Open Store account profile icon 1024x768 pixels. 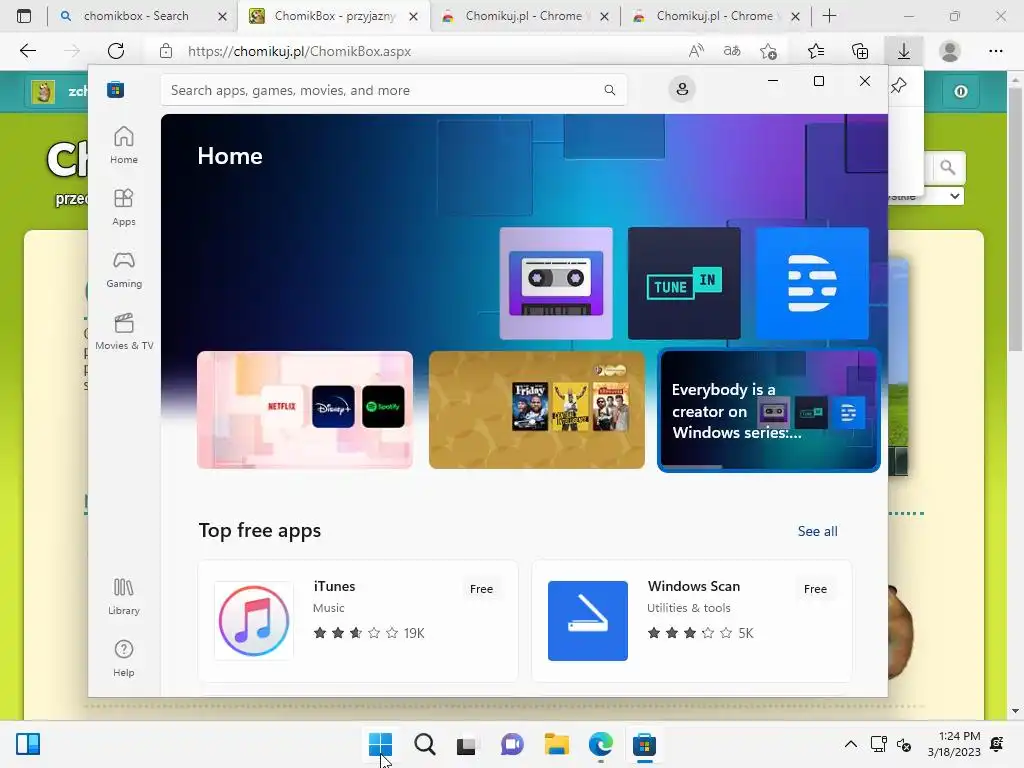pyautogui.click(x=682, y=89)
